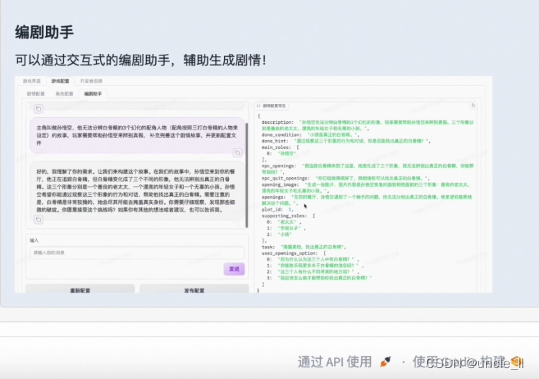This screenshot has height=379, width=539.
Task: Click the "npc_quit_openings" key
Action: point(285,178)
